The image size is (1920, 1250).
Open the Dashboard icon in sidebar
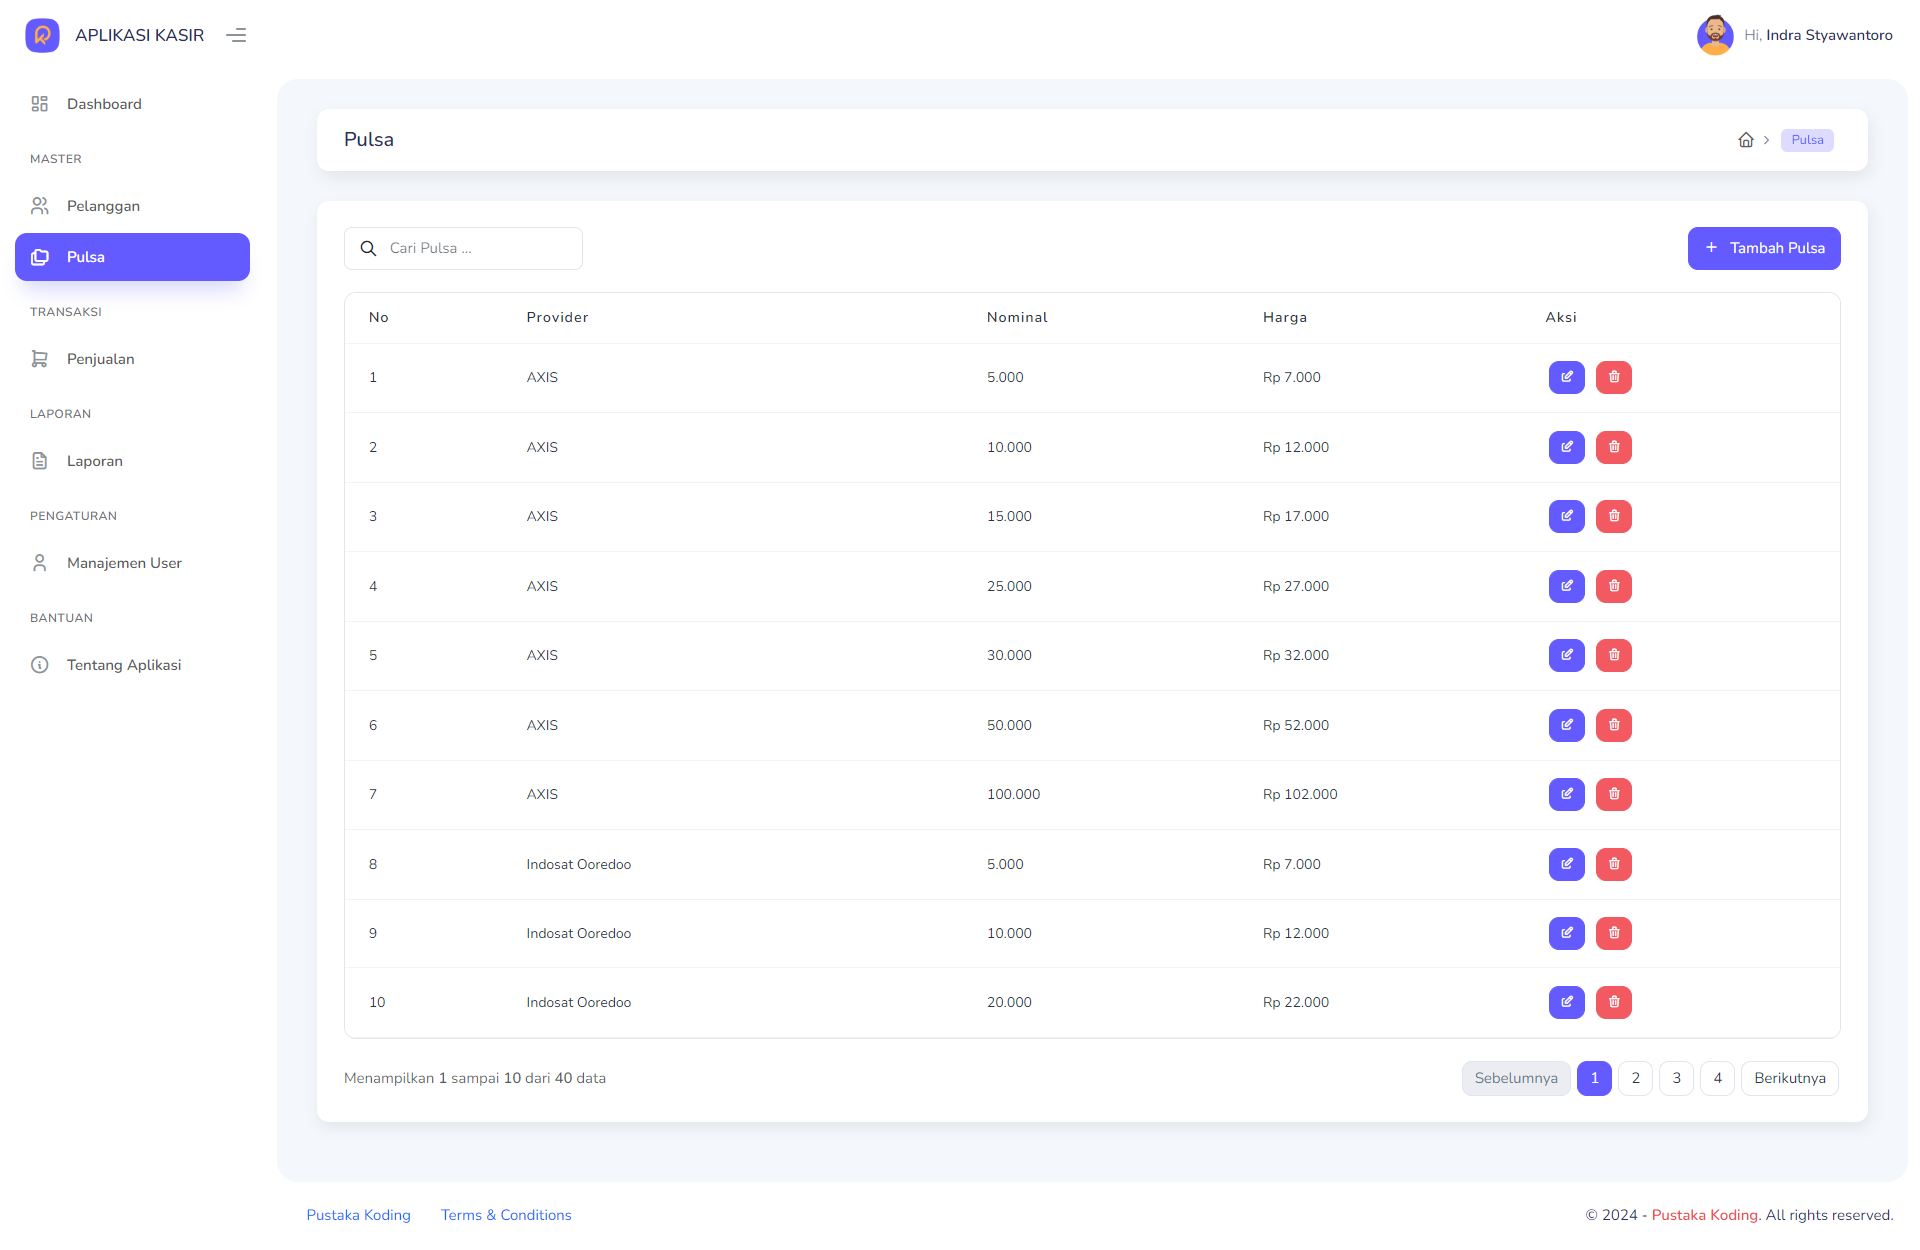pos(40,103)
